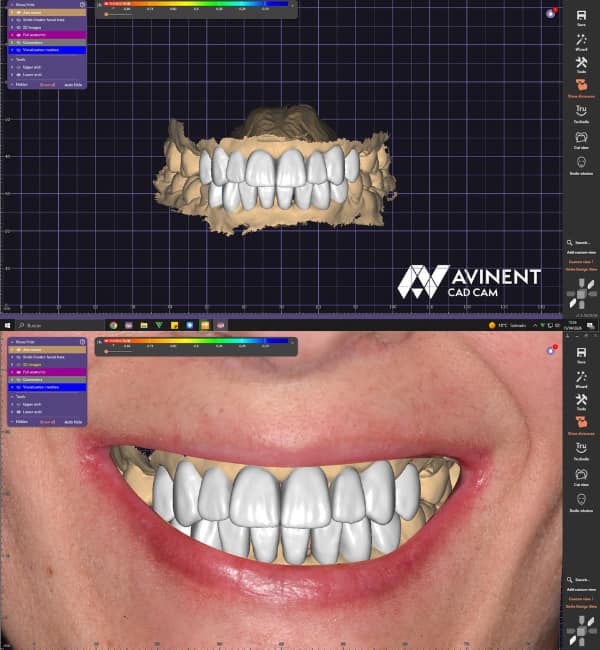This screenshot has width=600, height=650.
Task: Pin the Show/Hide panel in 3D model window
Action: [82, 5]
